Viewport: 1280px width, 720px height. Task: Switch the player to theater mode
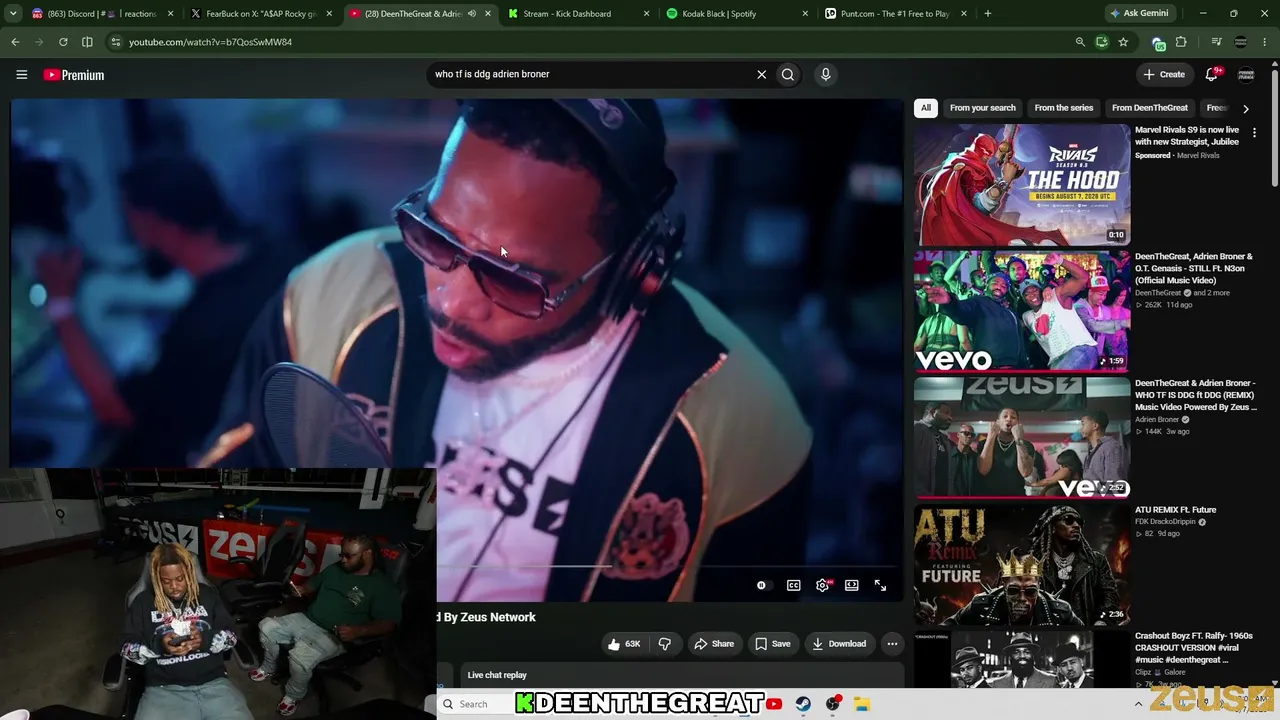coord(851,585)
